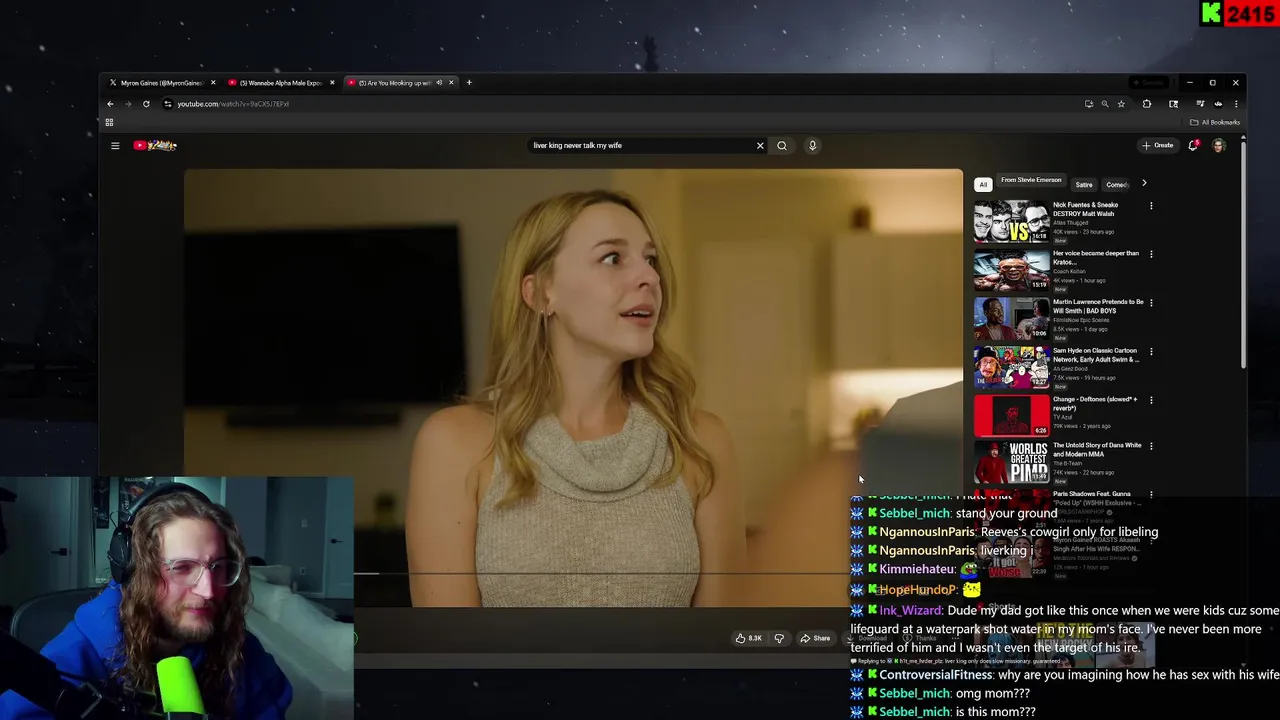Go to the YouTube home logo
This screenshot has height=720, width=1280.
[155, 145]
